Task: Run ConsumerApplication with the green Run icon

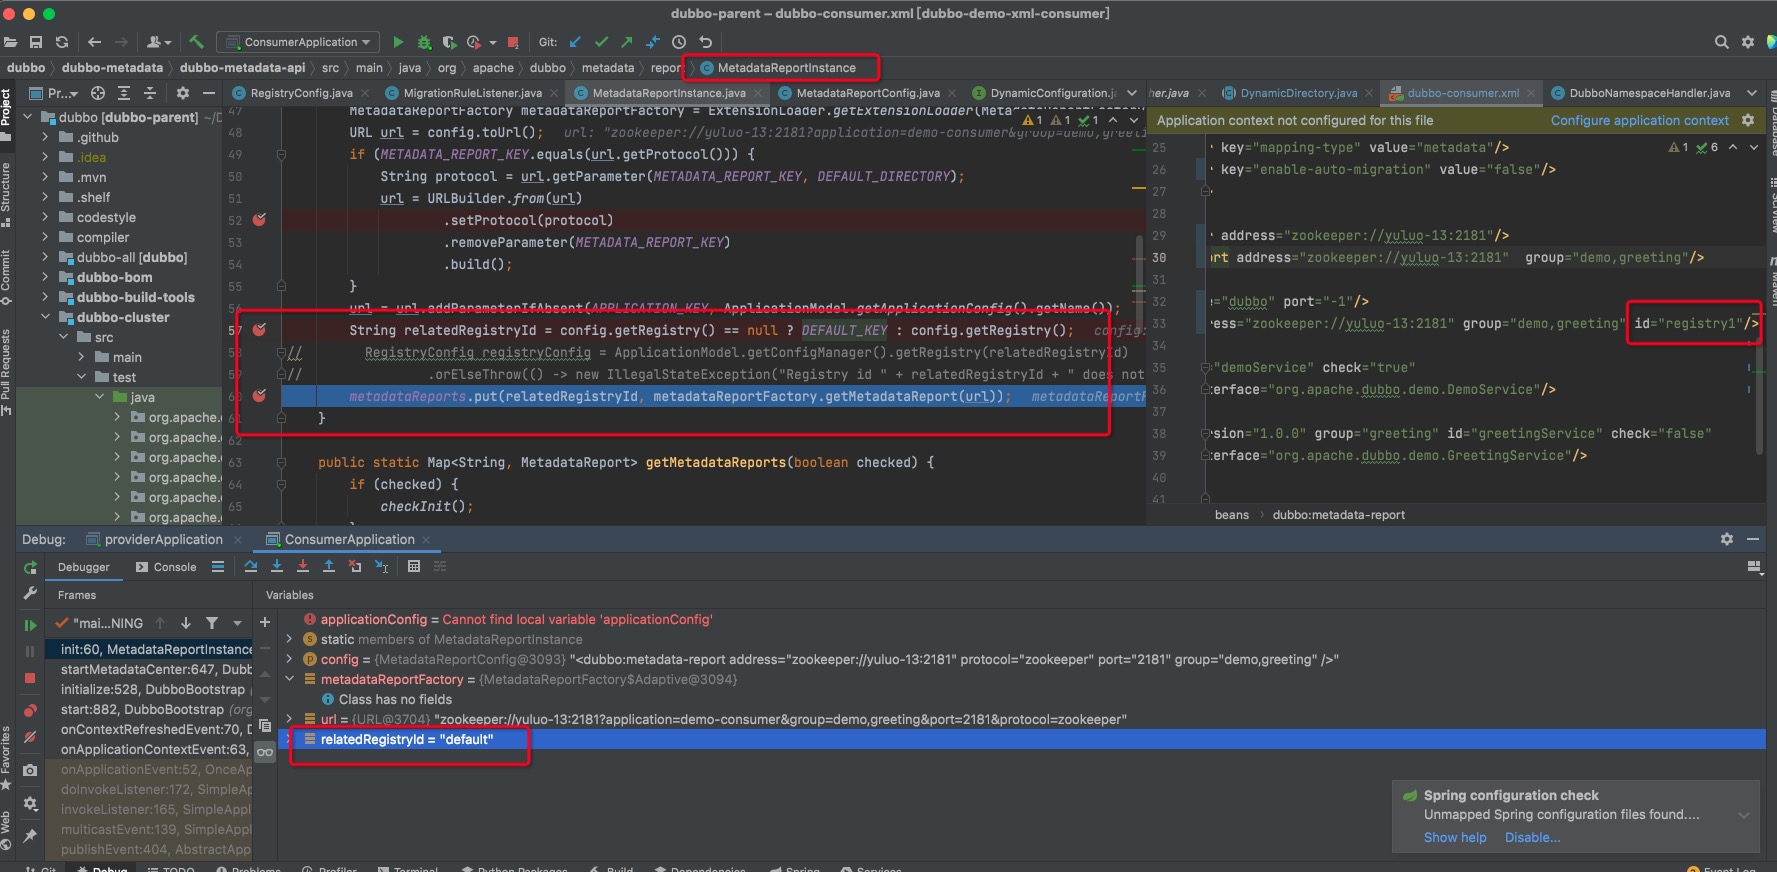Action: click(398, 42)
